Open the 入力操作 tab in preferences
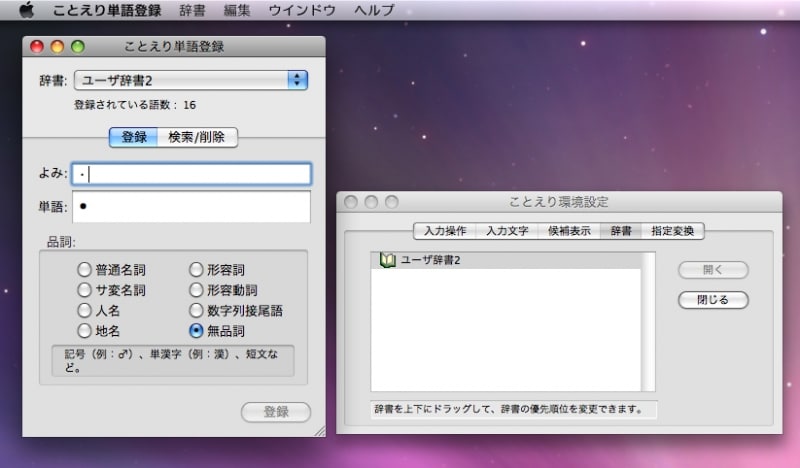 click(x=445, y=231)
